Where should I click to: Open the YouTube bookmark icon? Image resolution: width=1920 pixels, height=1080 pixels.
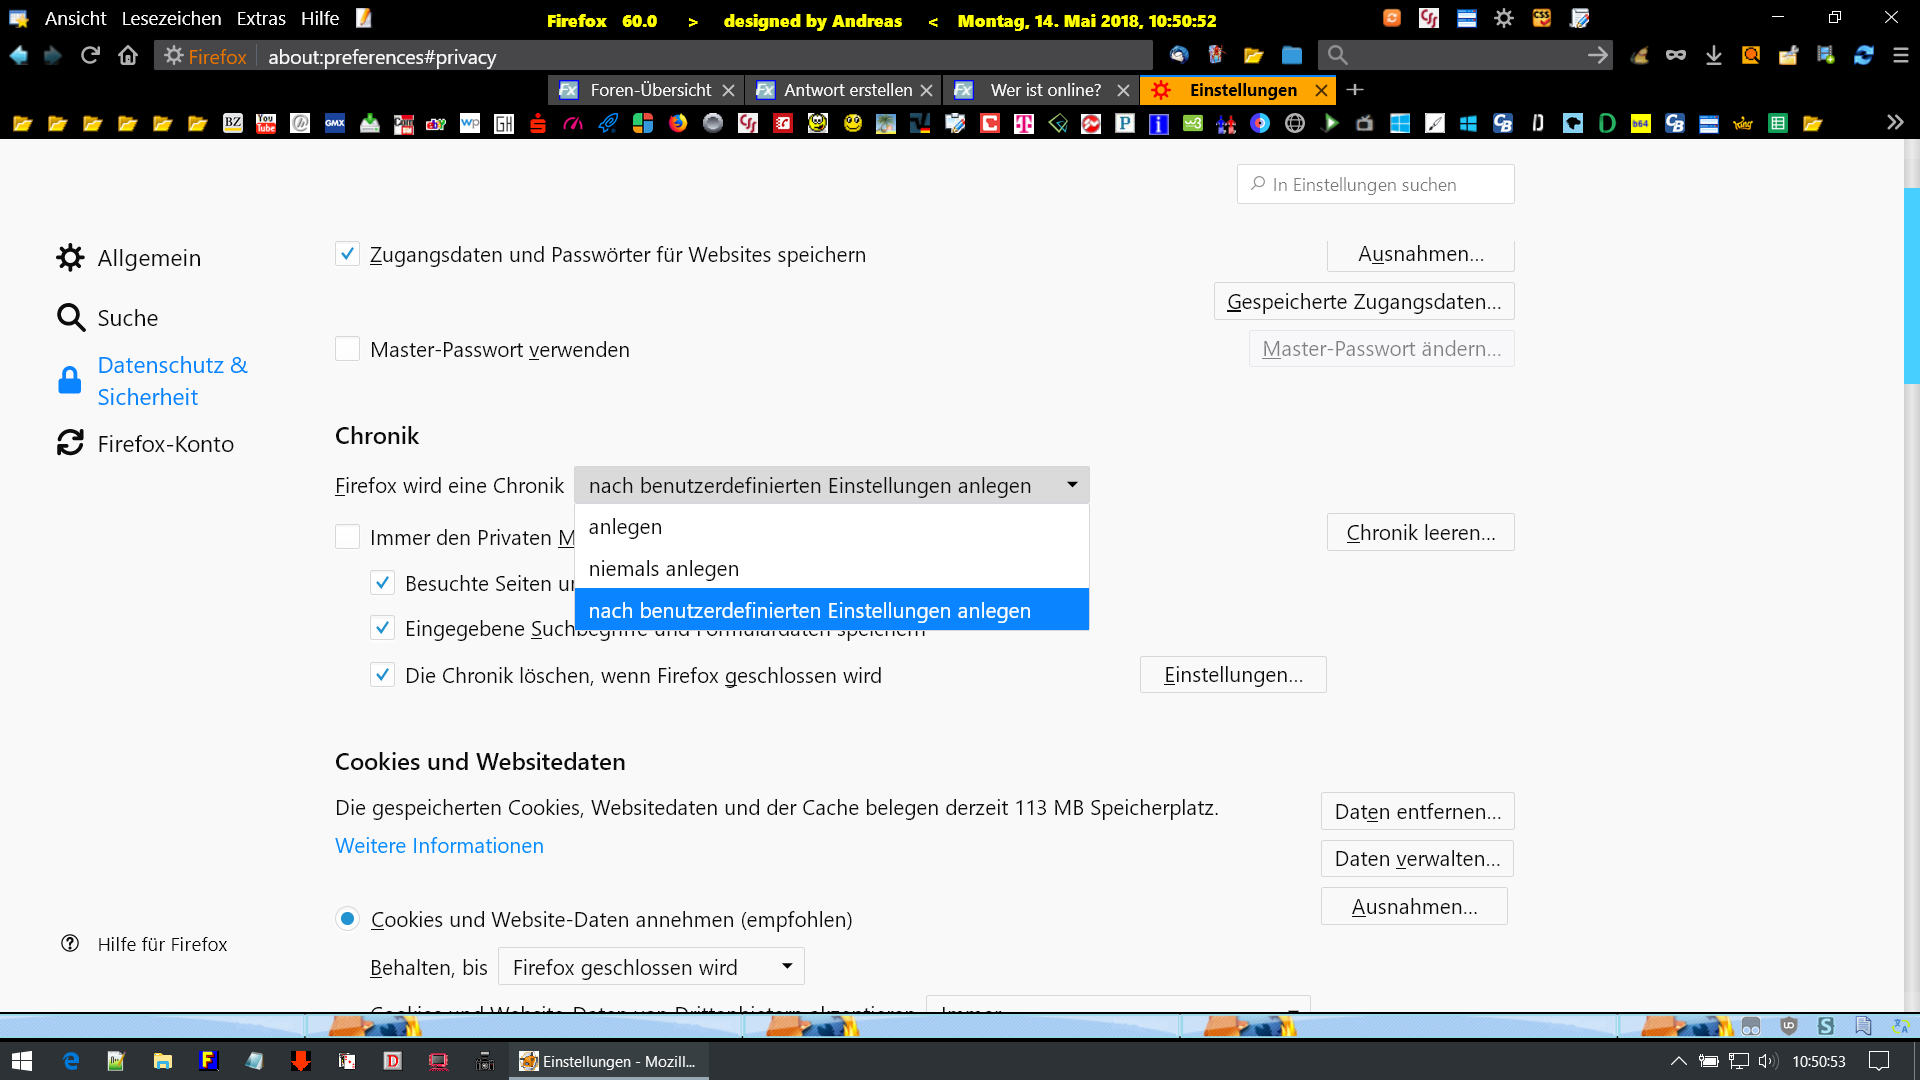(266, 123)
